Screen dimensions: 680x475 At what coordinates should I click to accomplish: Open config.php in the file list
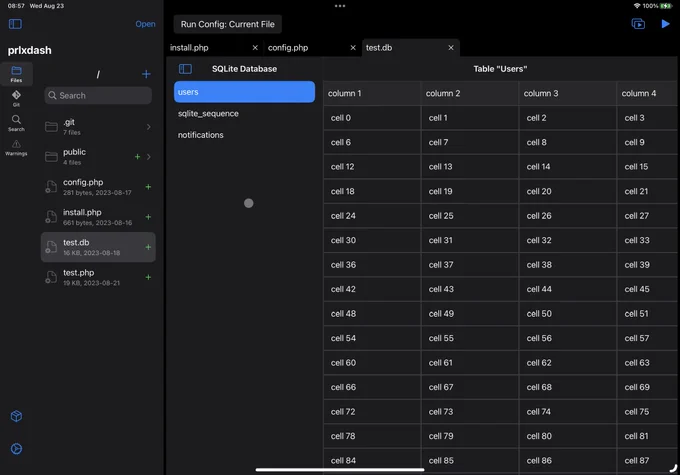coord(98,187)
